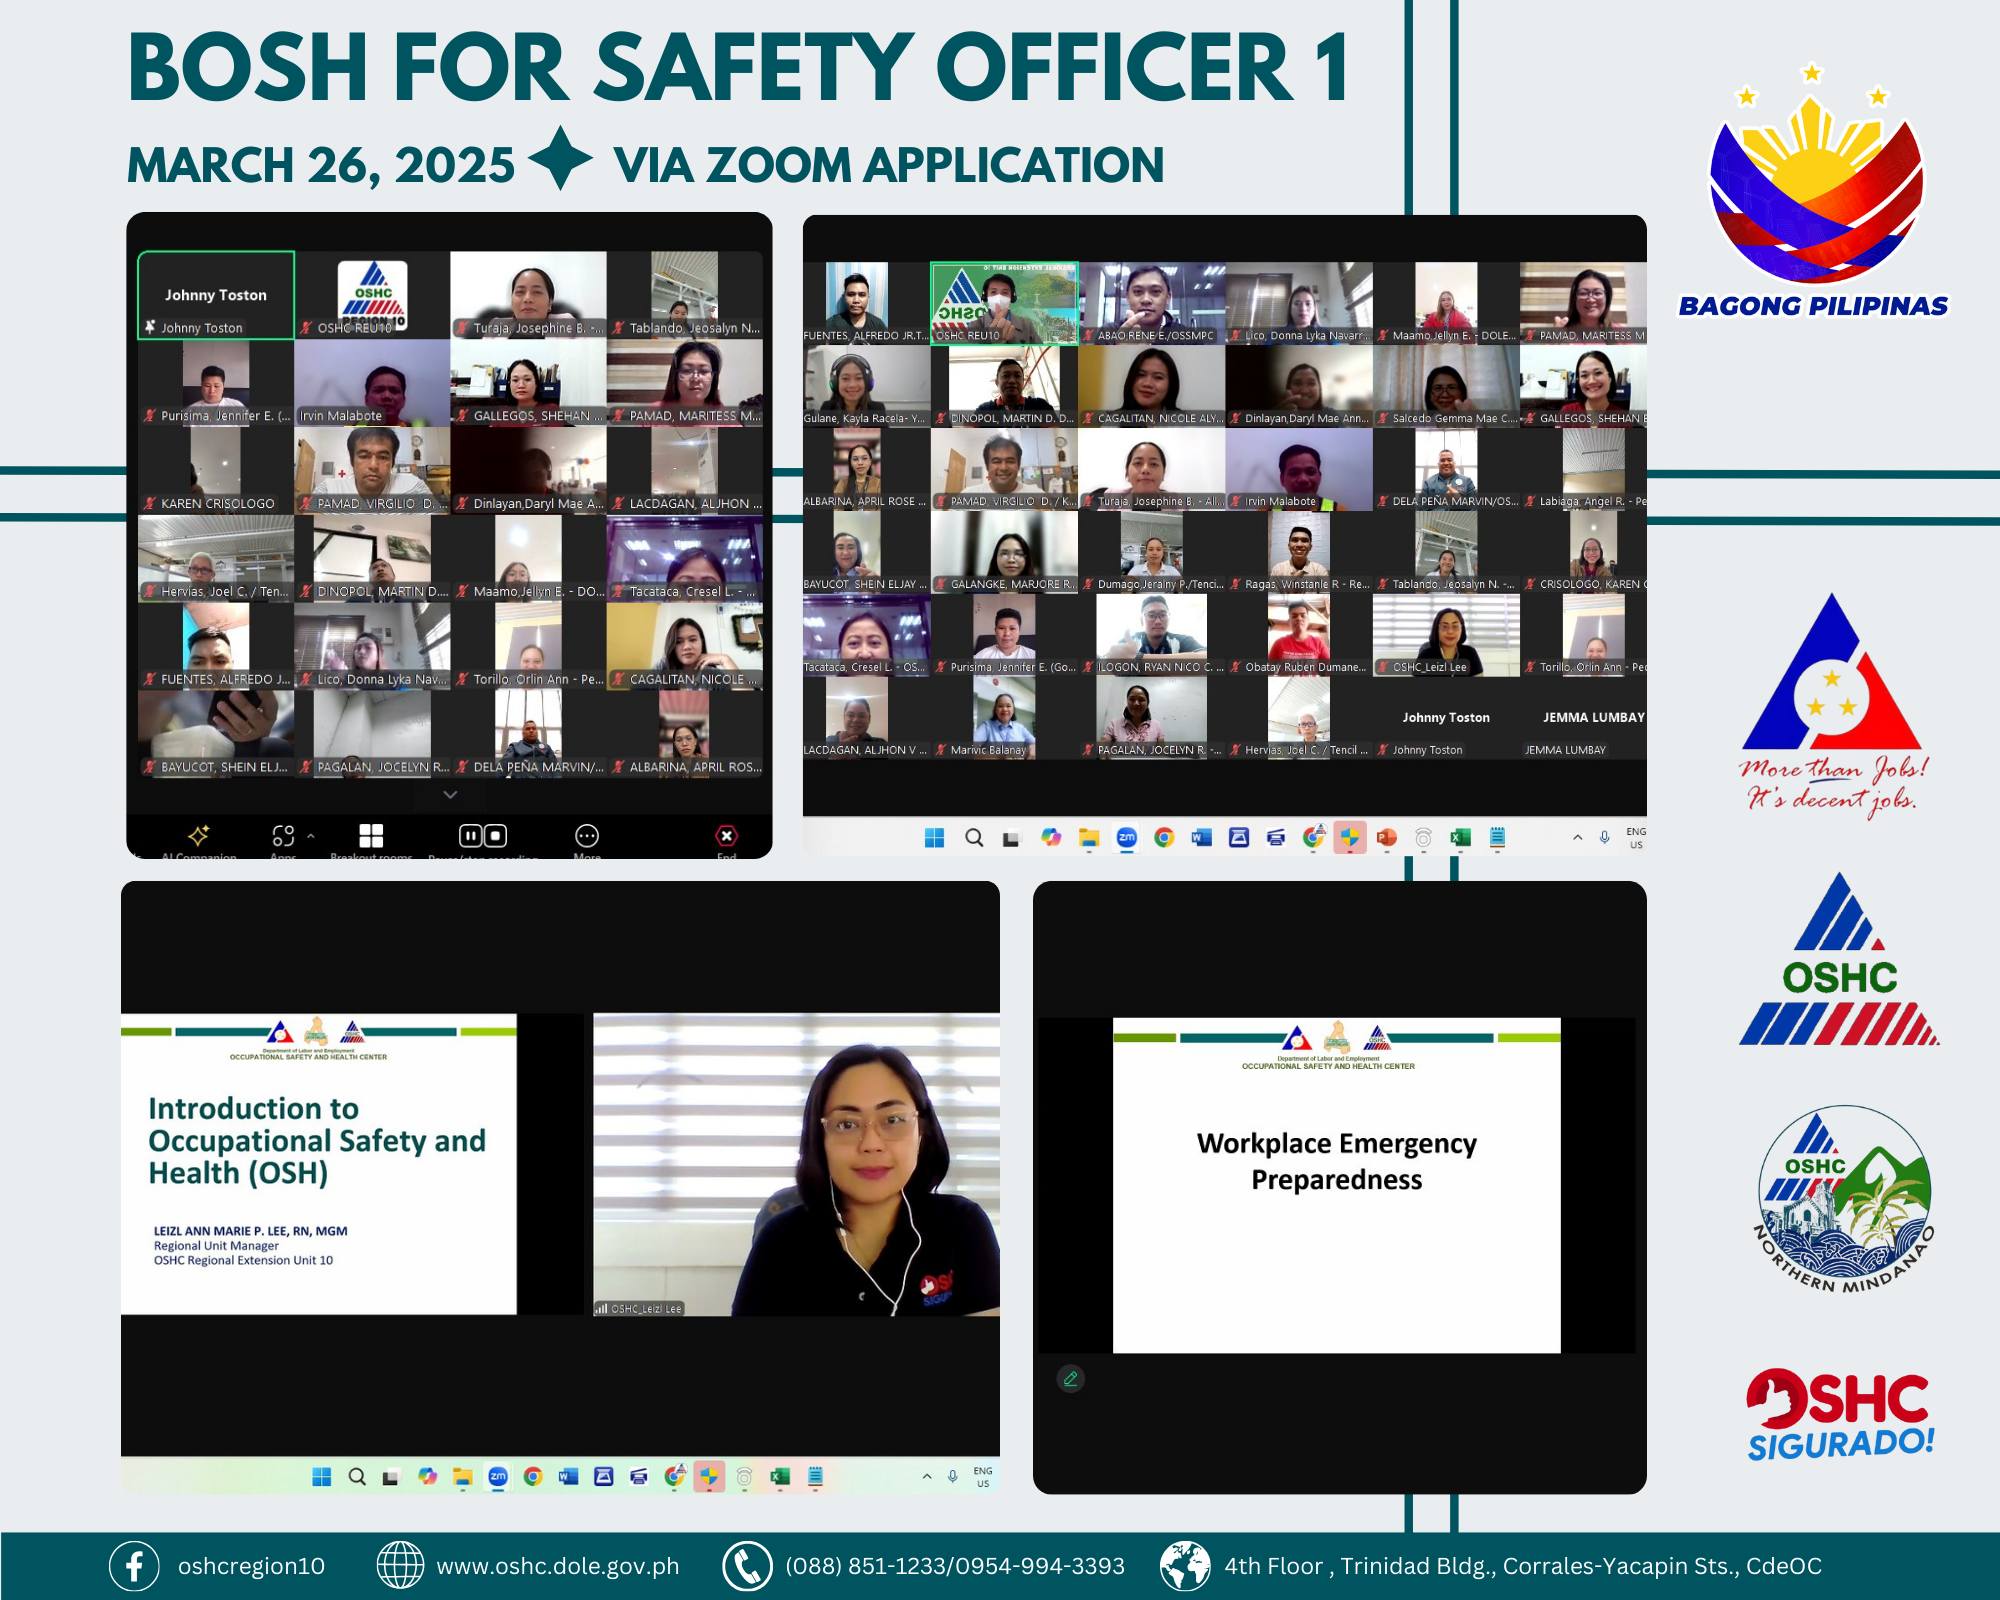The width and height of the screenshot is (2000, 1600).
Task: Click the Facebook icon in the footer
Action: (x=134, y=1566)
